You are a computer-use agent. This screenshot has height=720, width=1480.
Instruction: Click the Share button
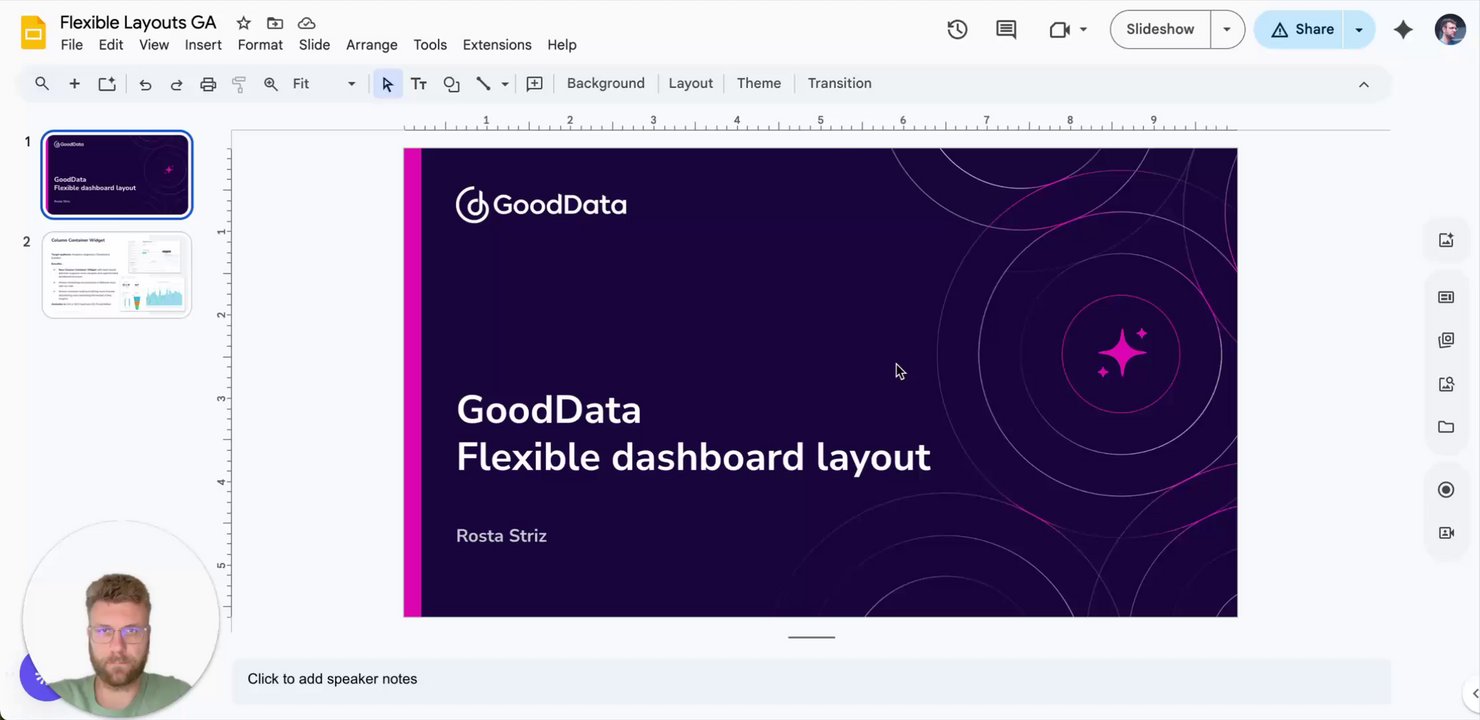tap(1301, 30)
